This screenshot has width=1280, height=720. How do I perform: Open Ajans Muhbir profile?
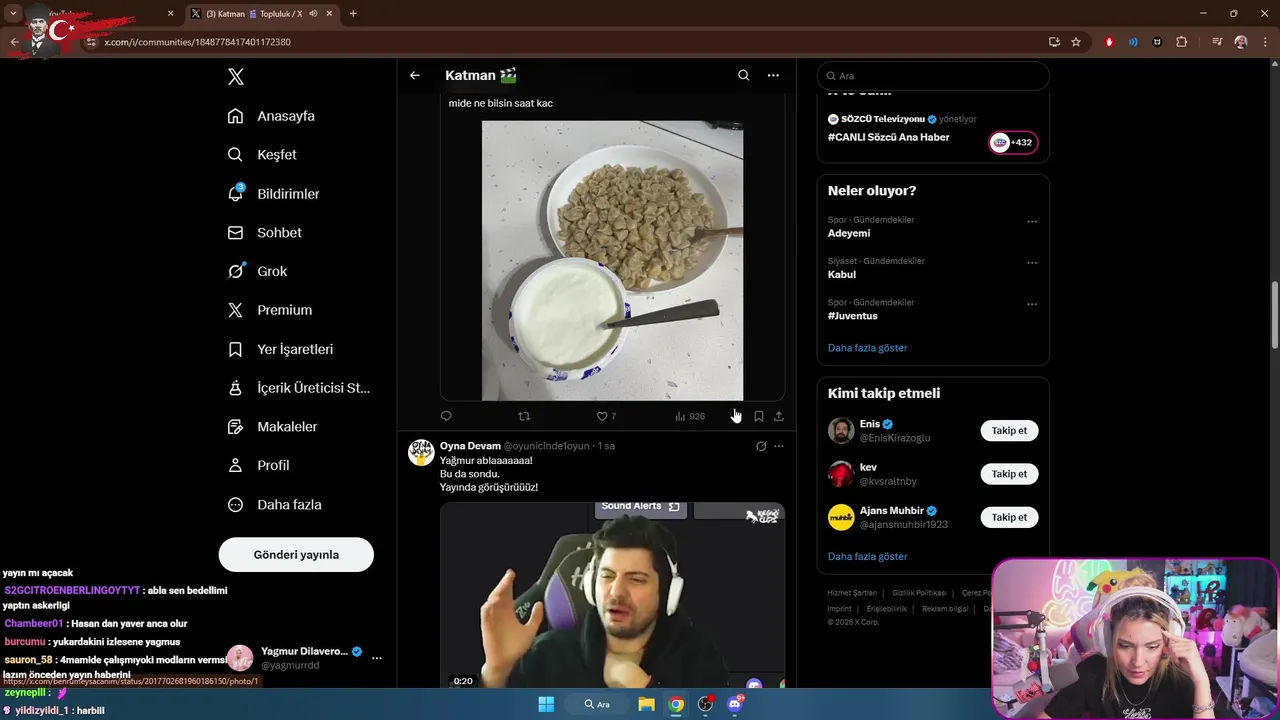[892, 510]
